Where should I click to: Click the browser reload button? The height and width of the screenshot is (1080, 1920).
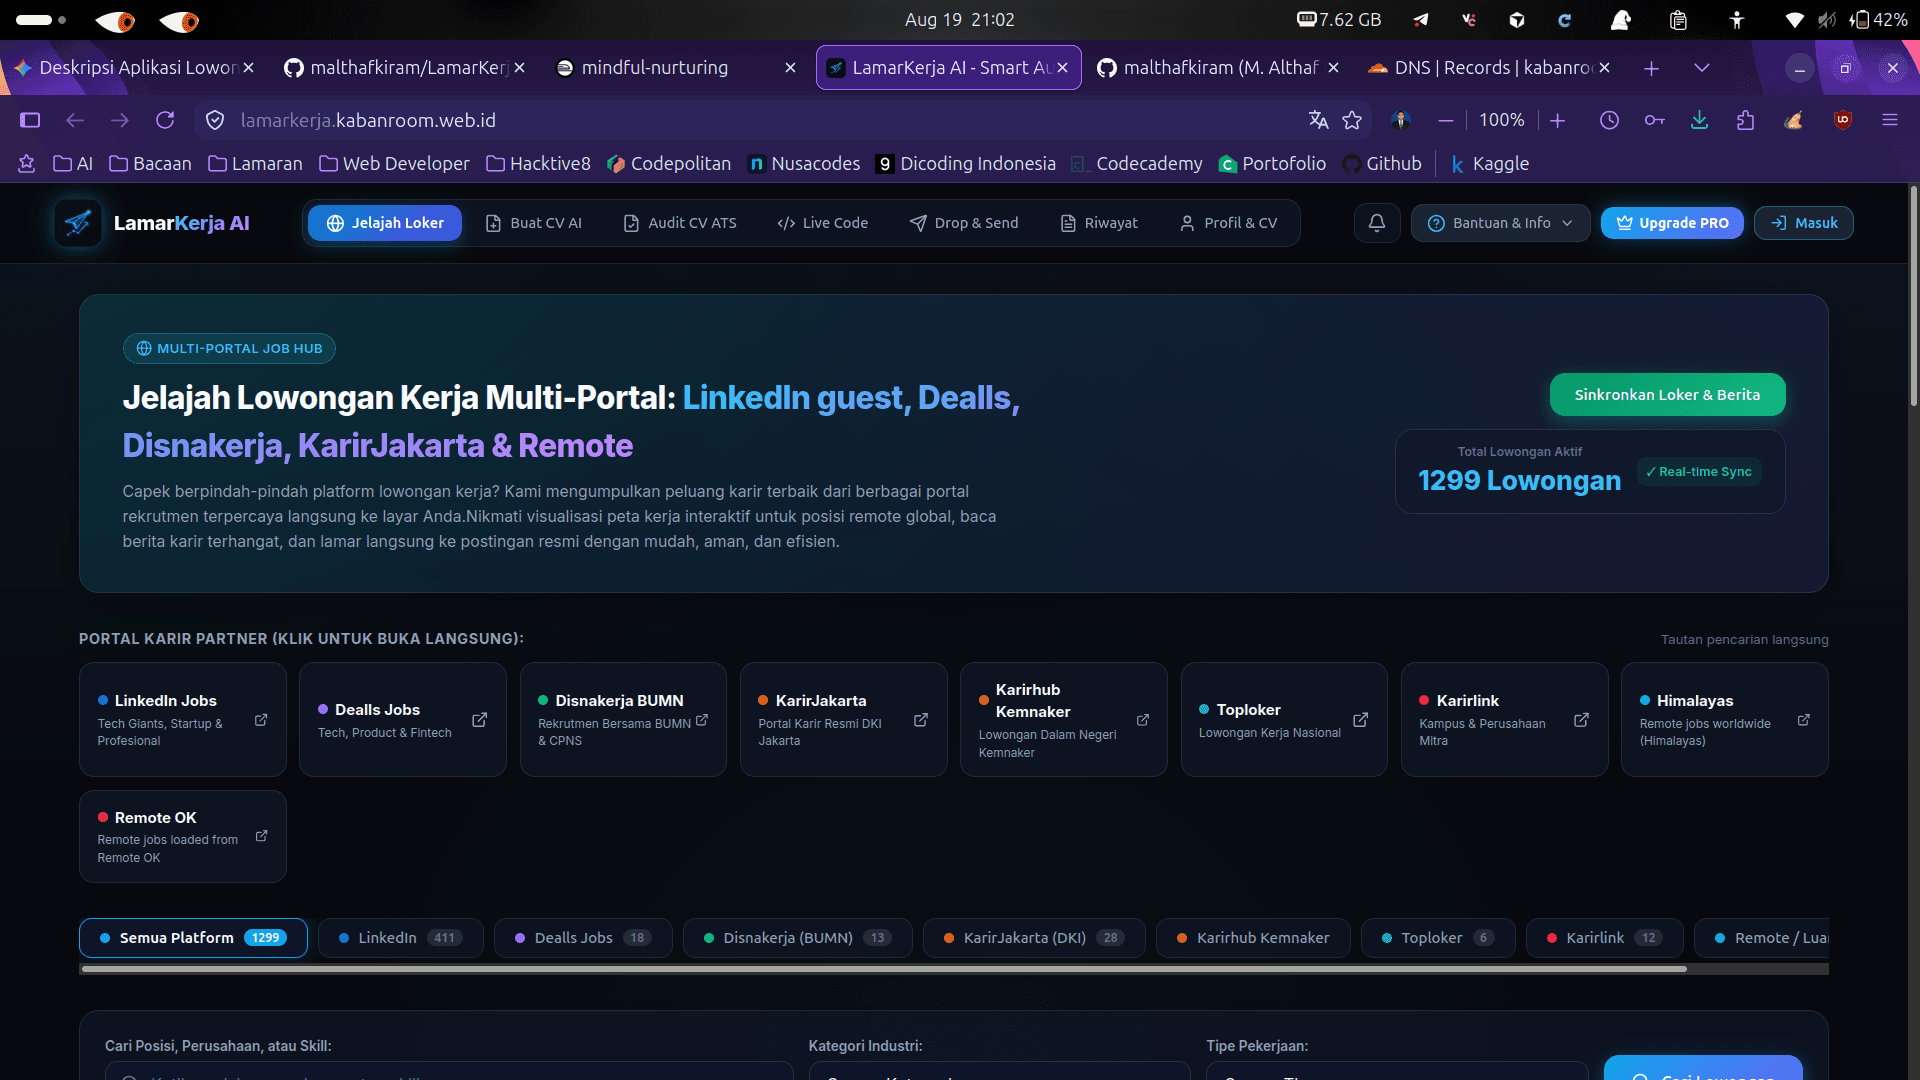[165, 120]
